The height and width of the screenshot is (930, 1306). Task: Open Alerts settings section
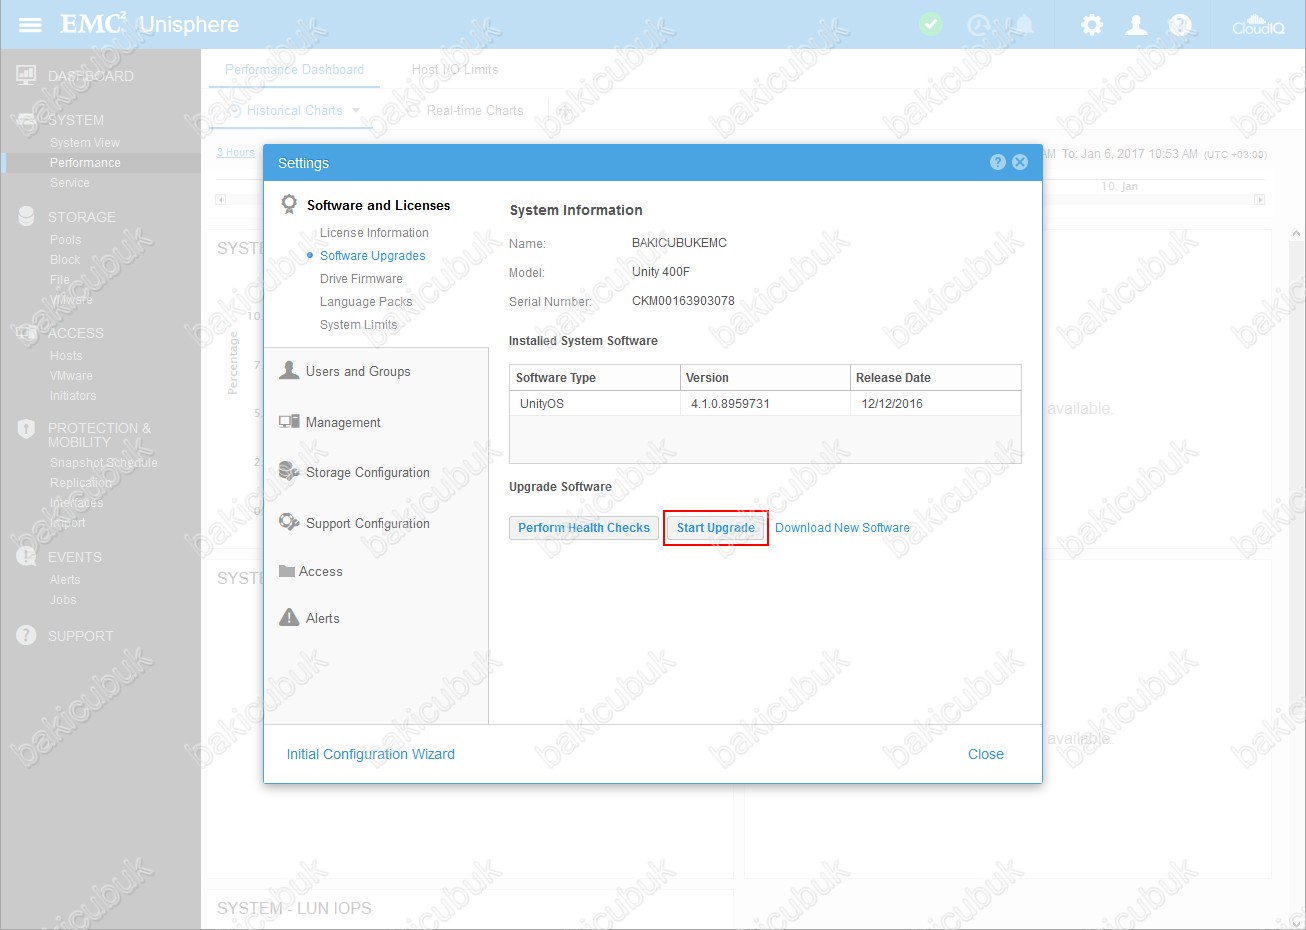322,618
